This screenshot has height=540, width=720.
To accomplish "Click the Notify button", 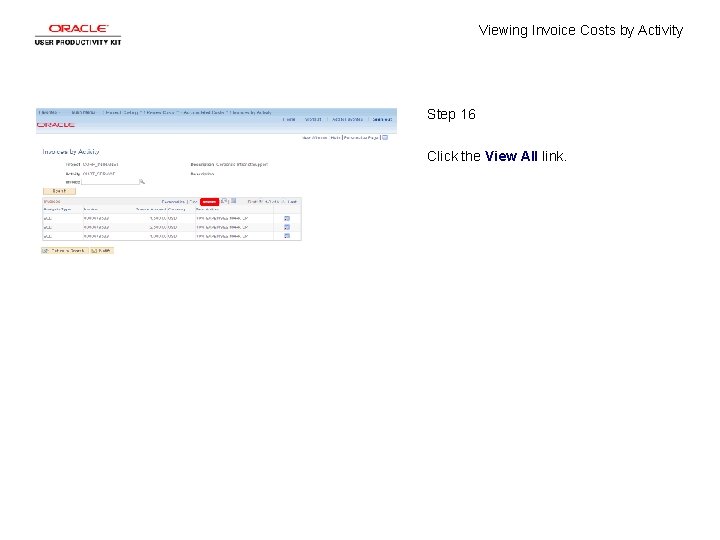I will 101,251.
